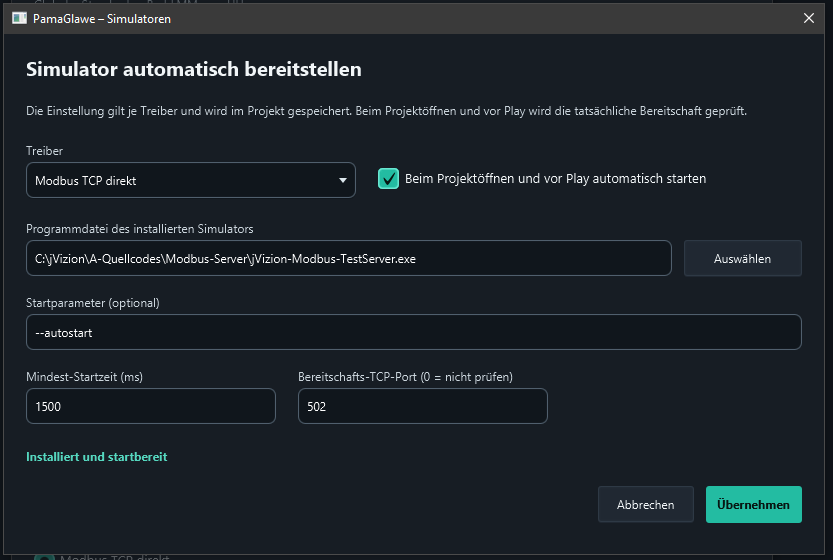Click the 'Mindest-Startzeit (ms)' label
Viewport: 833px width, 560px height.
[x=84, y=377]
